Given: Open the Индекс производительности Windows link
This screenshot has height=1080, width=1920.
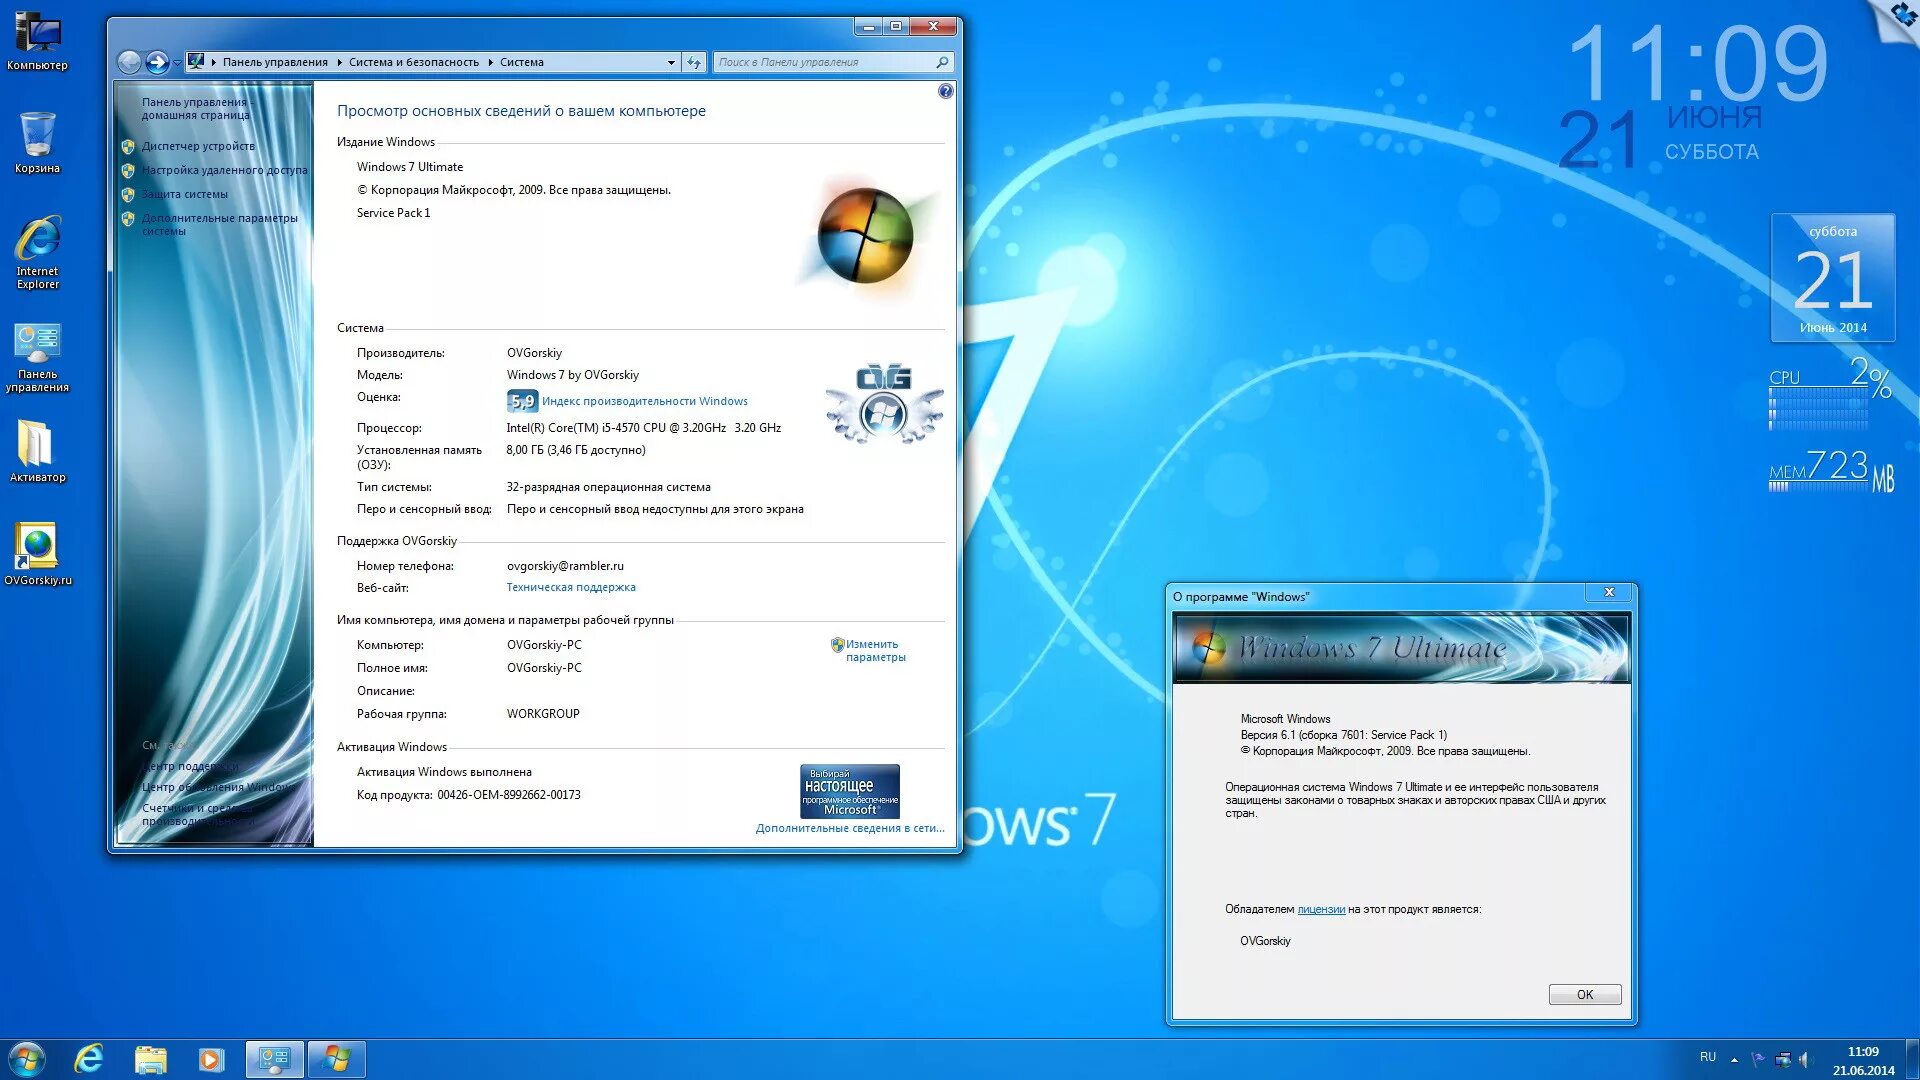Looking at the screenshot, I should (644, 401).
